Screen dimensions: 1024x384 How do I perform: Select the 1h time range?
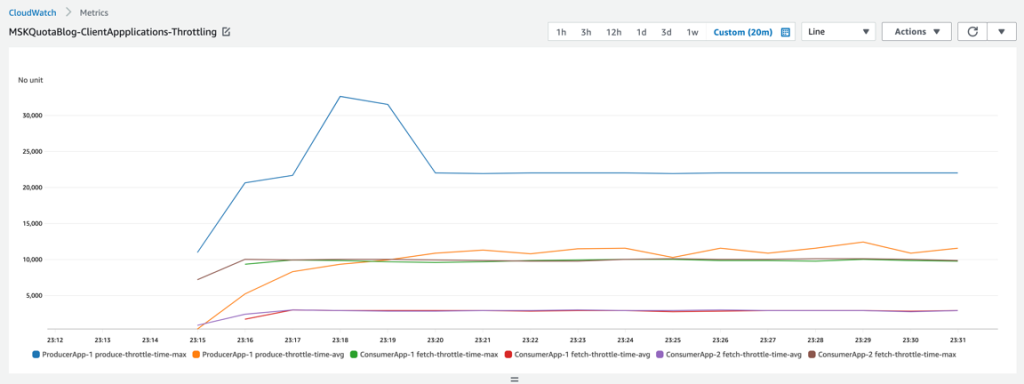[561, 32]
